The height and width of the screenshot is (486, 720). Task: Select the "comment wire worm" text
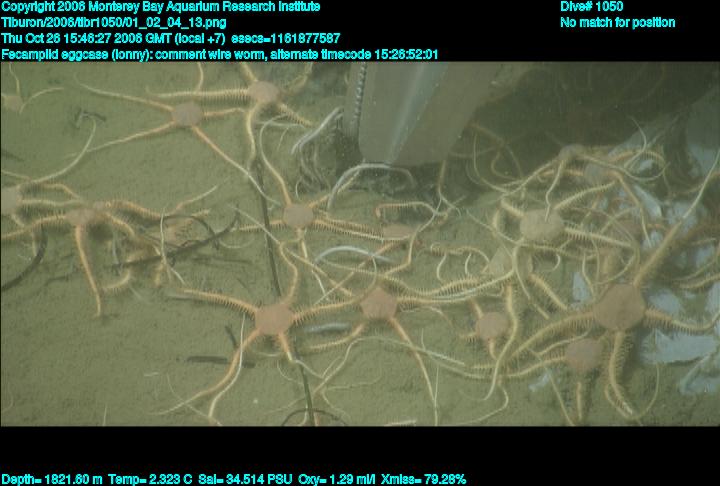(x=210, y=55)
